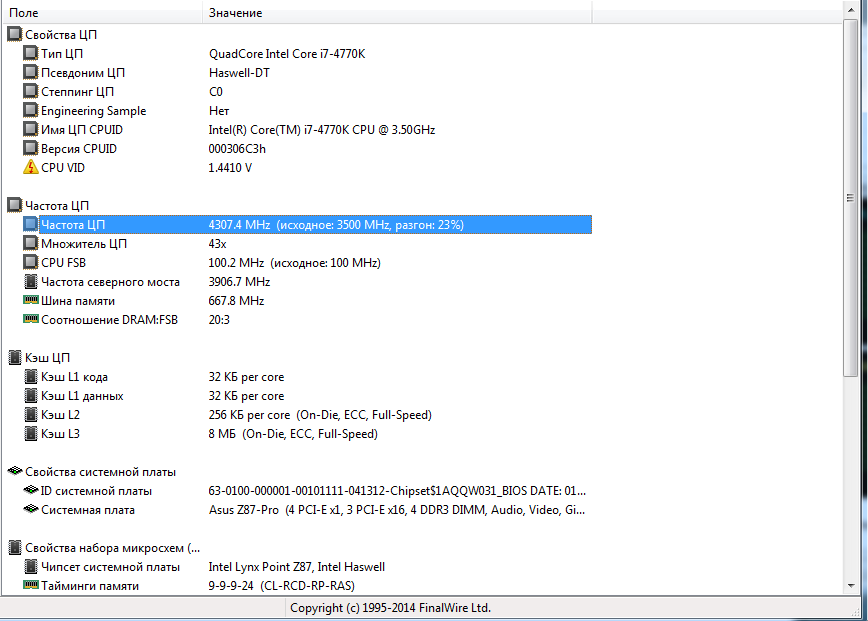The height and width of the screenshot is (621, 868).
Task: Click the multiplier value 43x
Action: (217, 244)
